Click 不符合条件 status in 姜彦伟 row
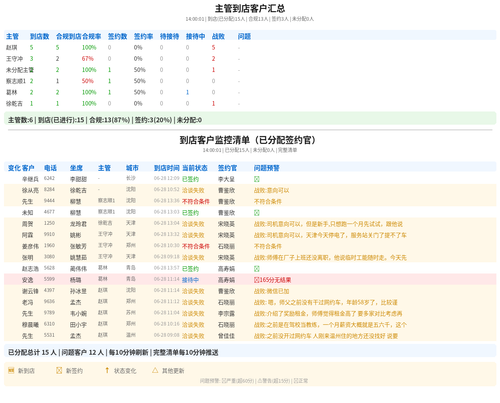 196,246
